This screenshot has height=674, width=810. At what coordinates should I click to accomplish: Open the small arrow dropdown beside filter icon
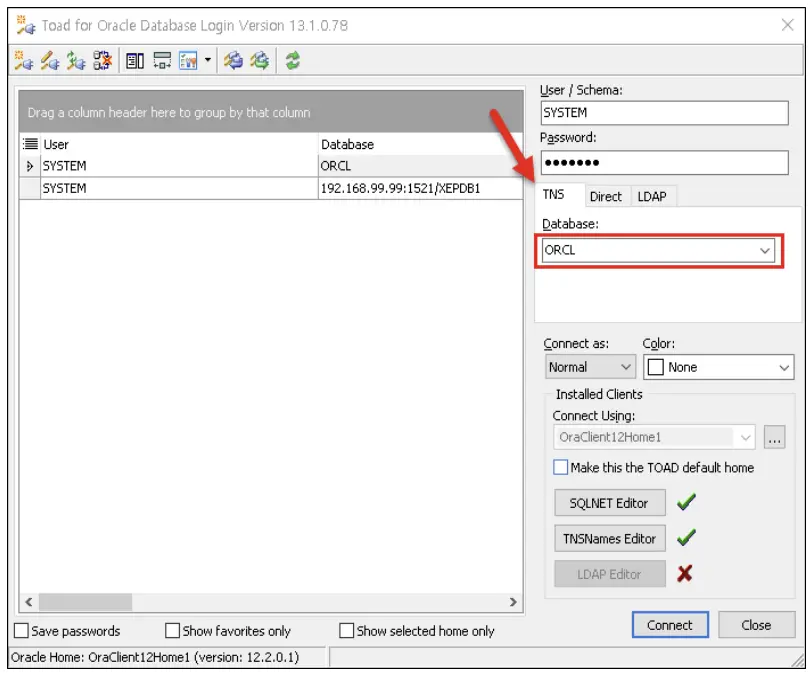(x=208, y=60)
